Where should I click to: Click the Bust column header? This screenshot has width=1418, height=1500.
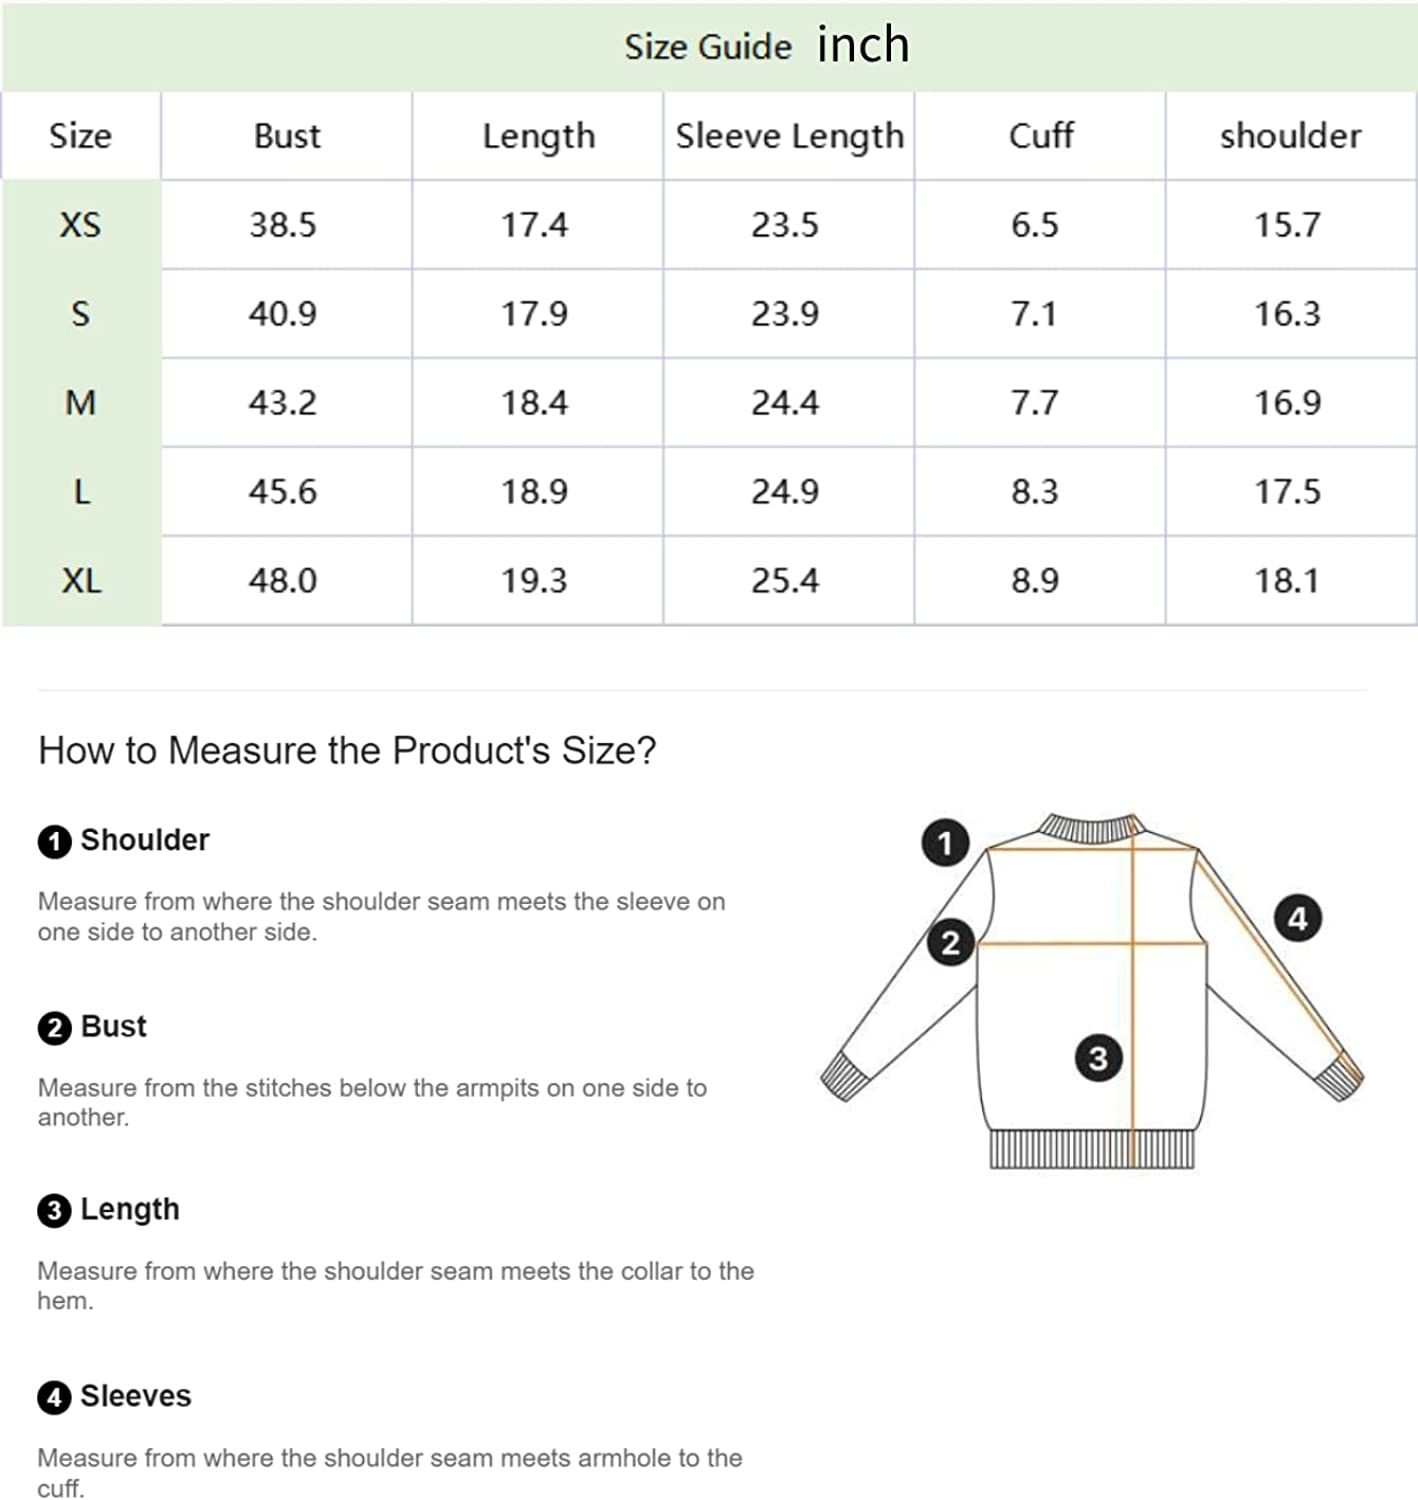287,136
